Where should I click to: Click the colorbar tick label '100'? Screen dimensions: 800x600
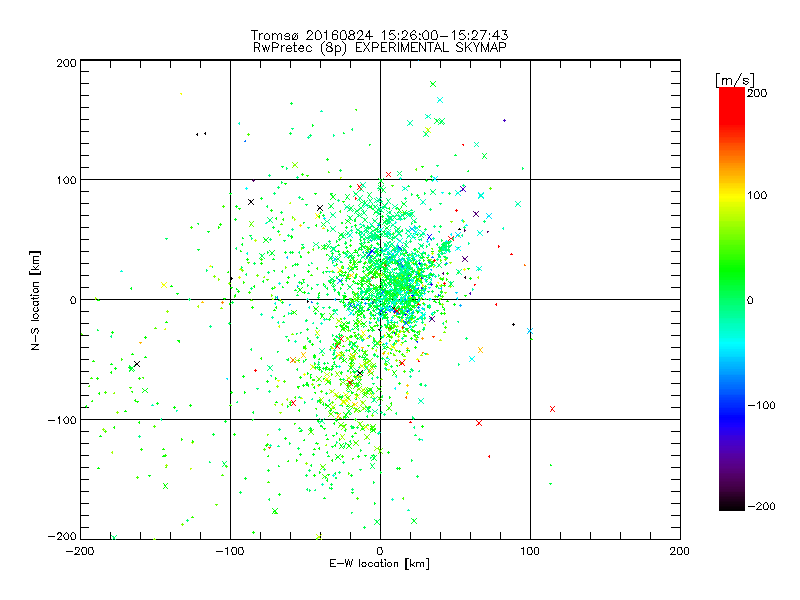(757, 195)
